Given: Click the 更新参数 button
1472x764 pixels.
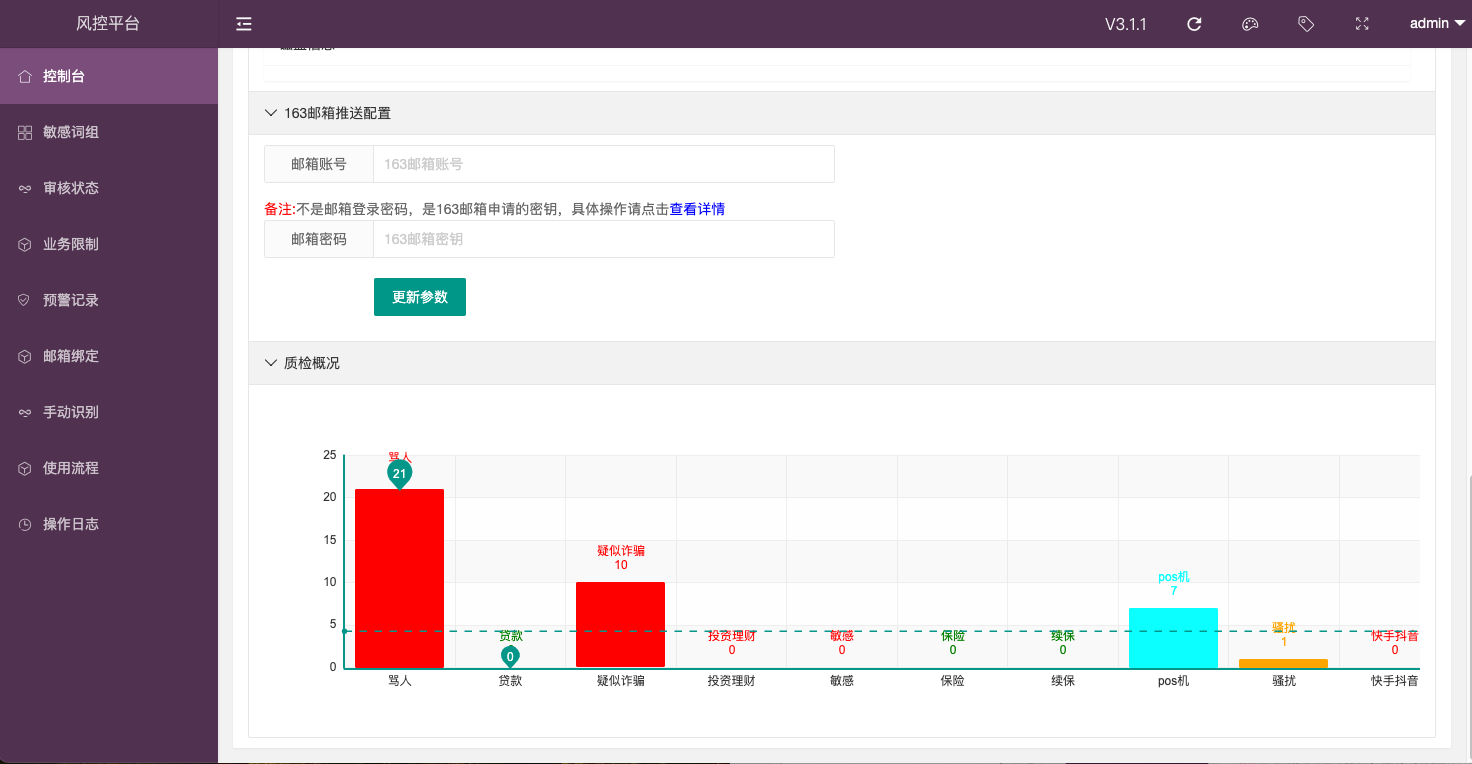Looking at the screenshot, I should (x=419, y=297).
